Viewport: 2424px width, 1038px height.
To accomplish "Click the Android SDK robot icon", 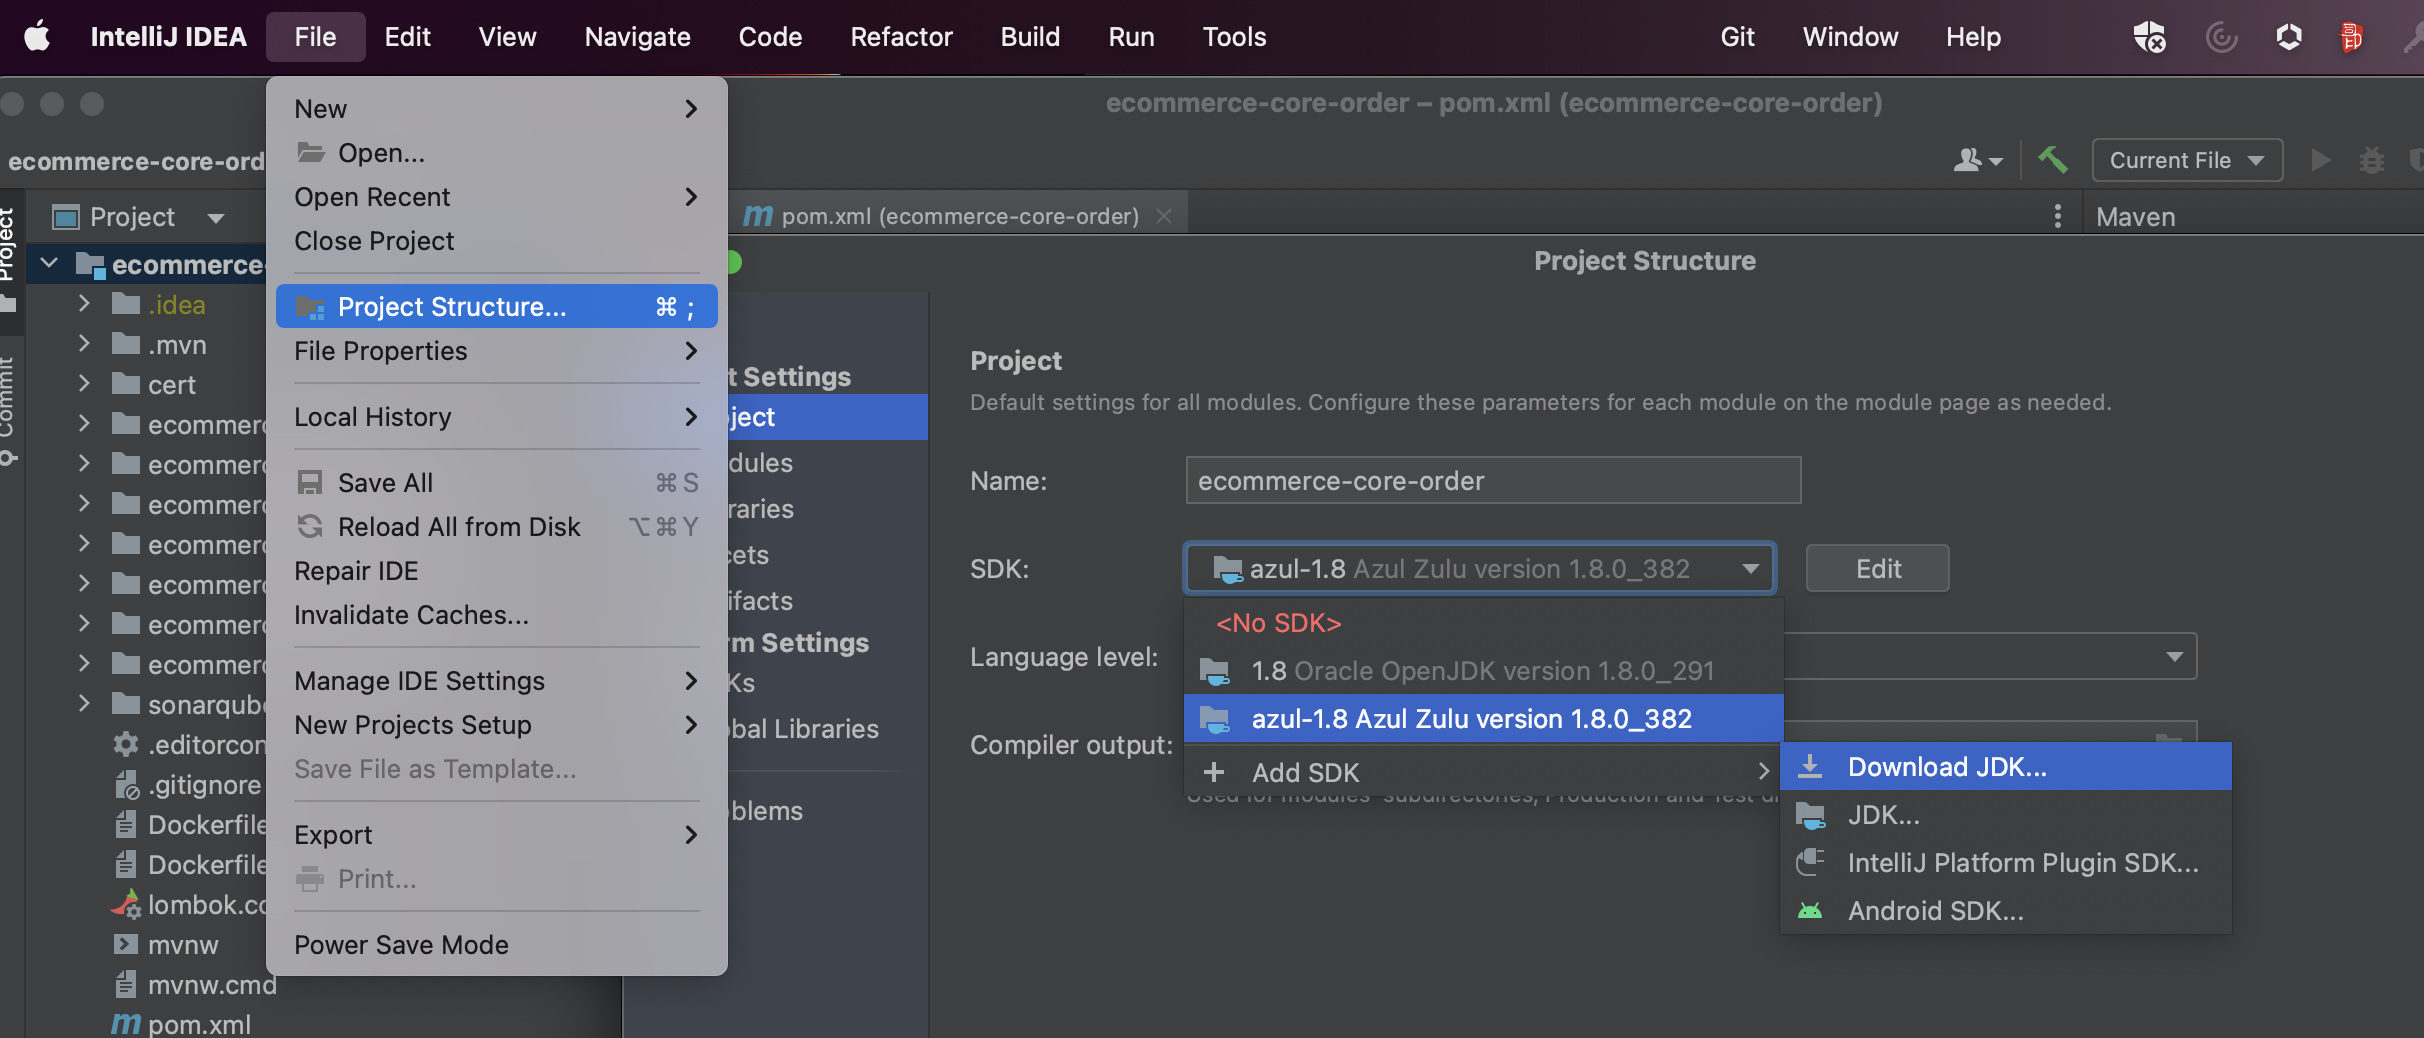I will (x=1810, y=911).
